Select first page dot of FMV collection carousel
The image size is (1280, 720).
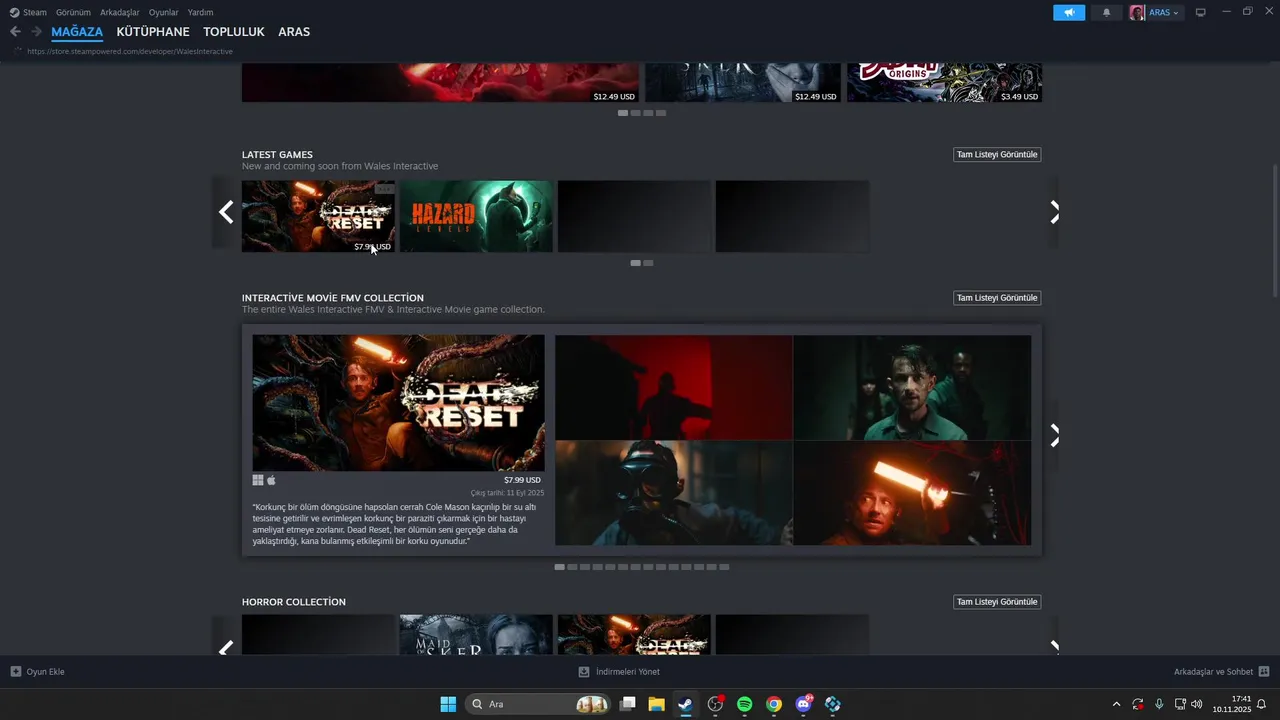pyautogui.click(x=560, y=567)
